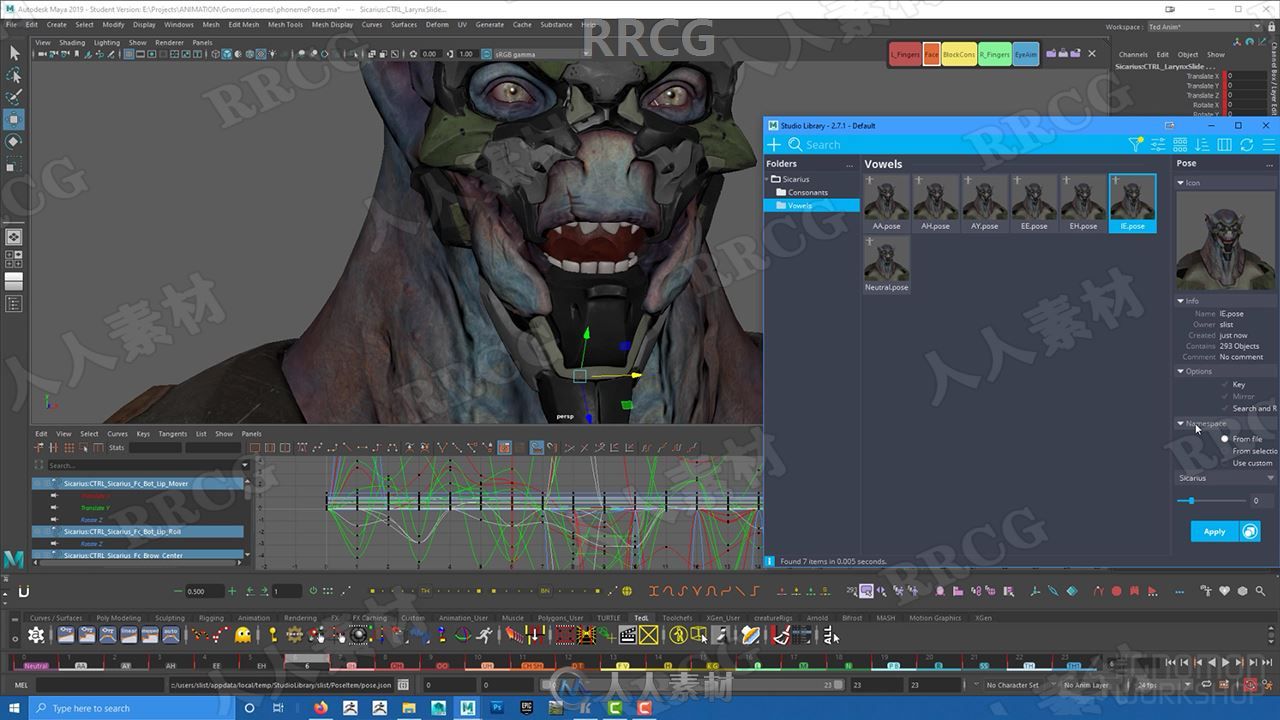This screenshot has width=1280, height=720.
Task: Click the R_Fingers green button
Action: pos(994,55)
